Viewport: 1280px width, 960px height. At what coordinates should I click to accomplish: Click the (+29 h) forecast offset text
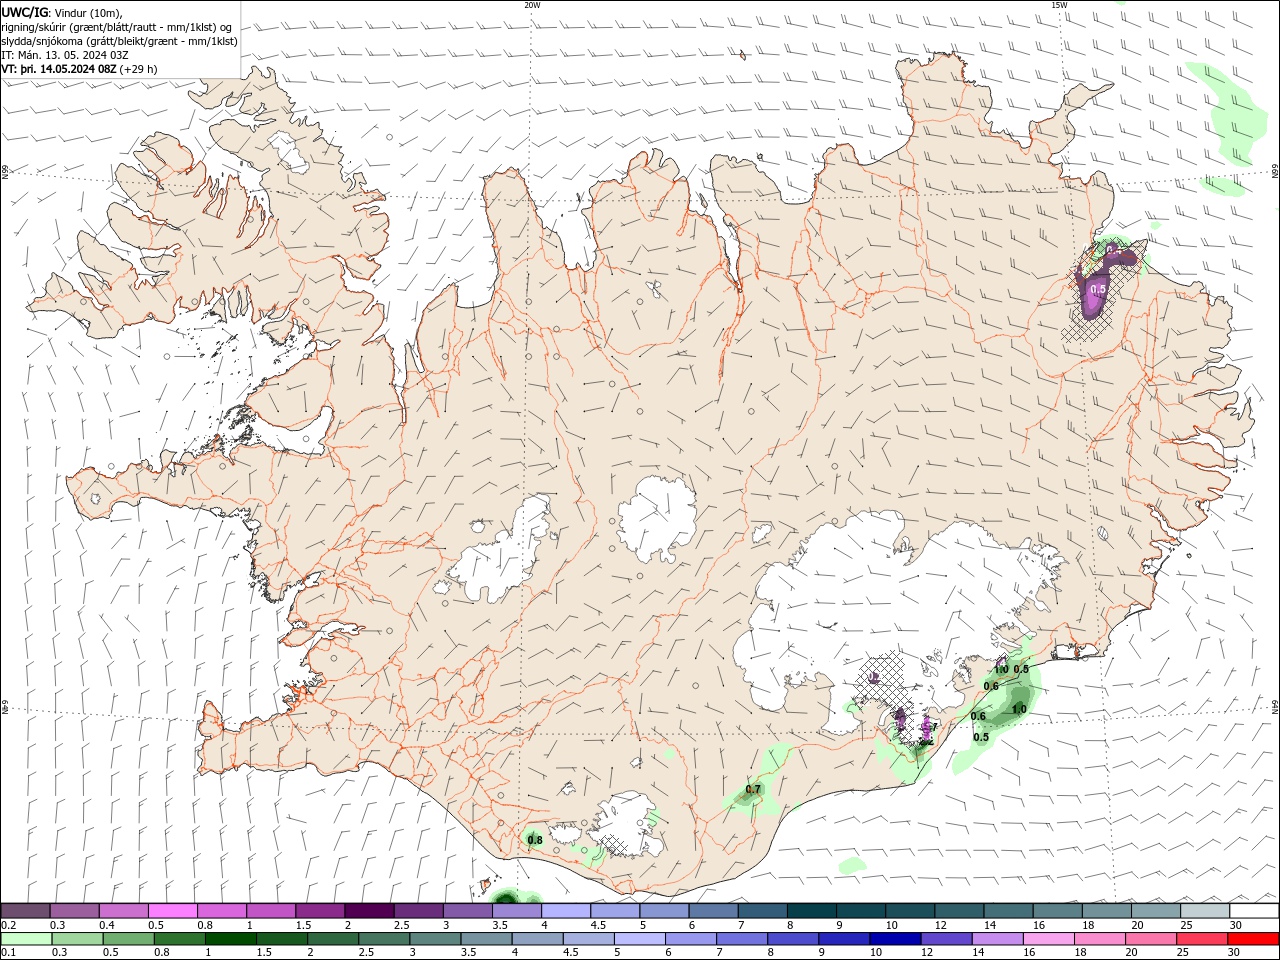point(138,69)
